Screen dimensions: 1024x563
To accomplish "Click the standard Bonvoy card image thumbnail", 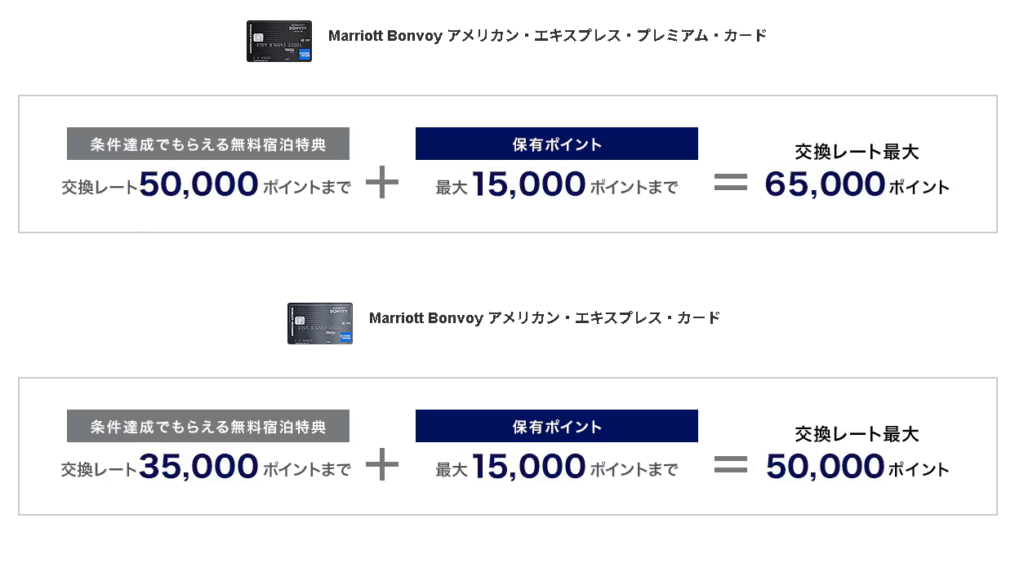I will (x=320, y=323).
